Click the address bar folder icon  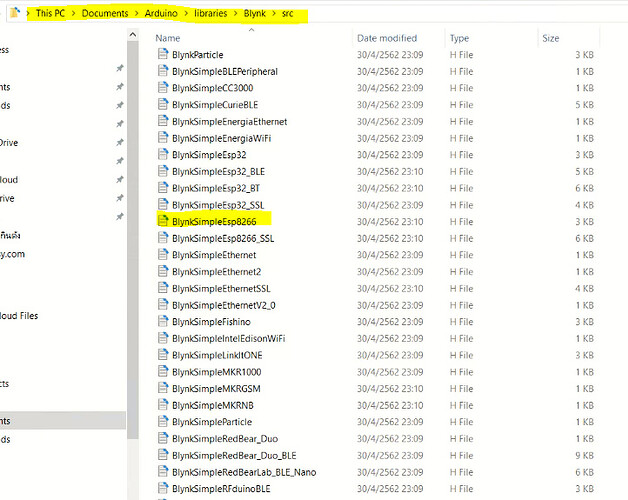pos(15,13)
